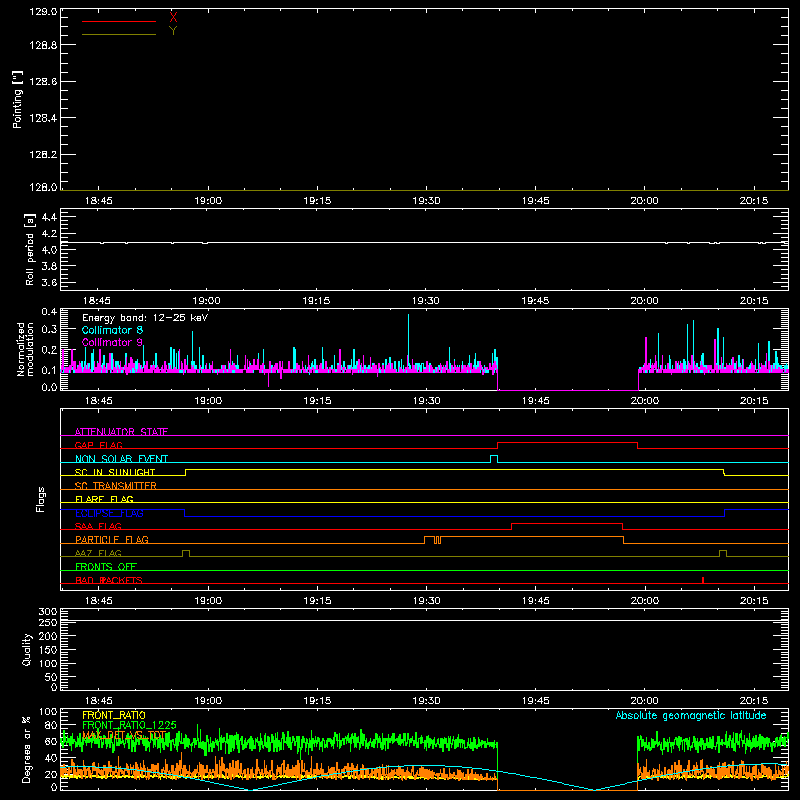Image resolution: width=800 pixels, height=800 pixels.
Task: Click the 4.4 tick on Roll period axis
Action: [49, 217]
